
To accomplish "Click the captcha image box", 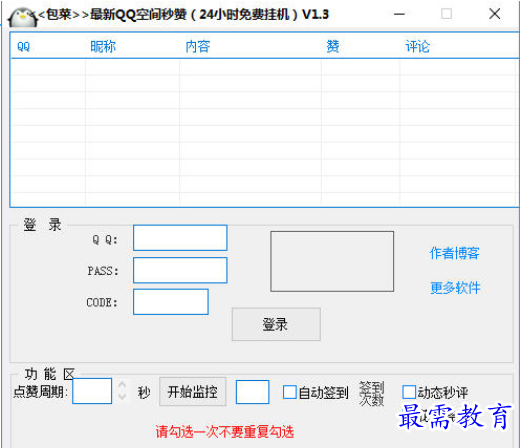I will (x=332, y=261).
